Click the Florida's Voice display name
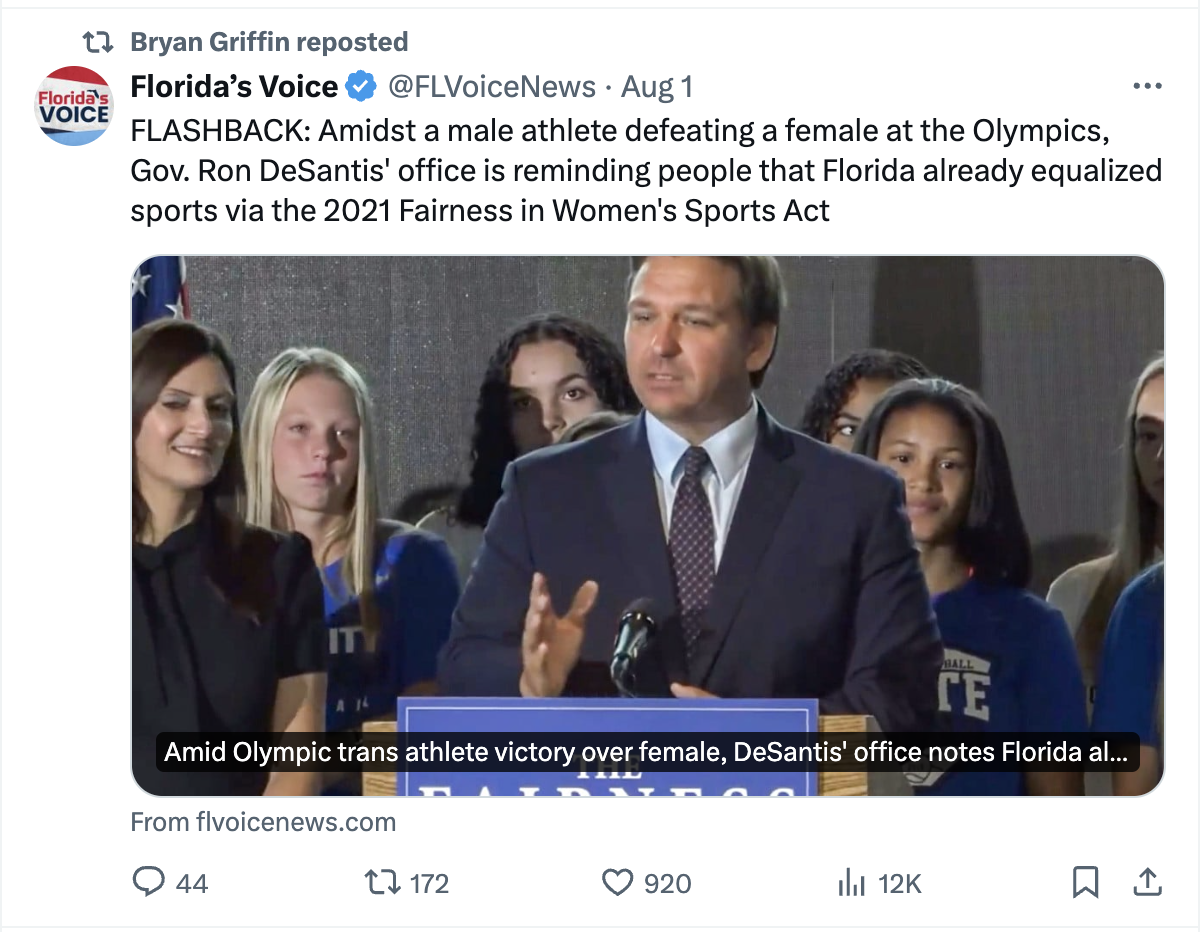 point(234,87)
